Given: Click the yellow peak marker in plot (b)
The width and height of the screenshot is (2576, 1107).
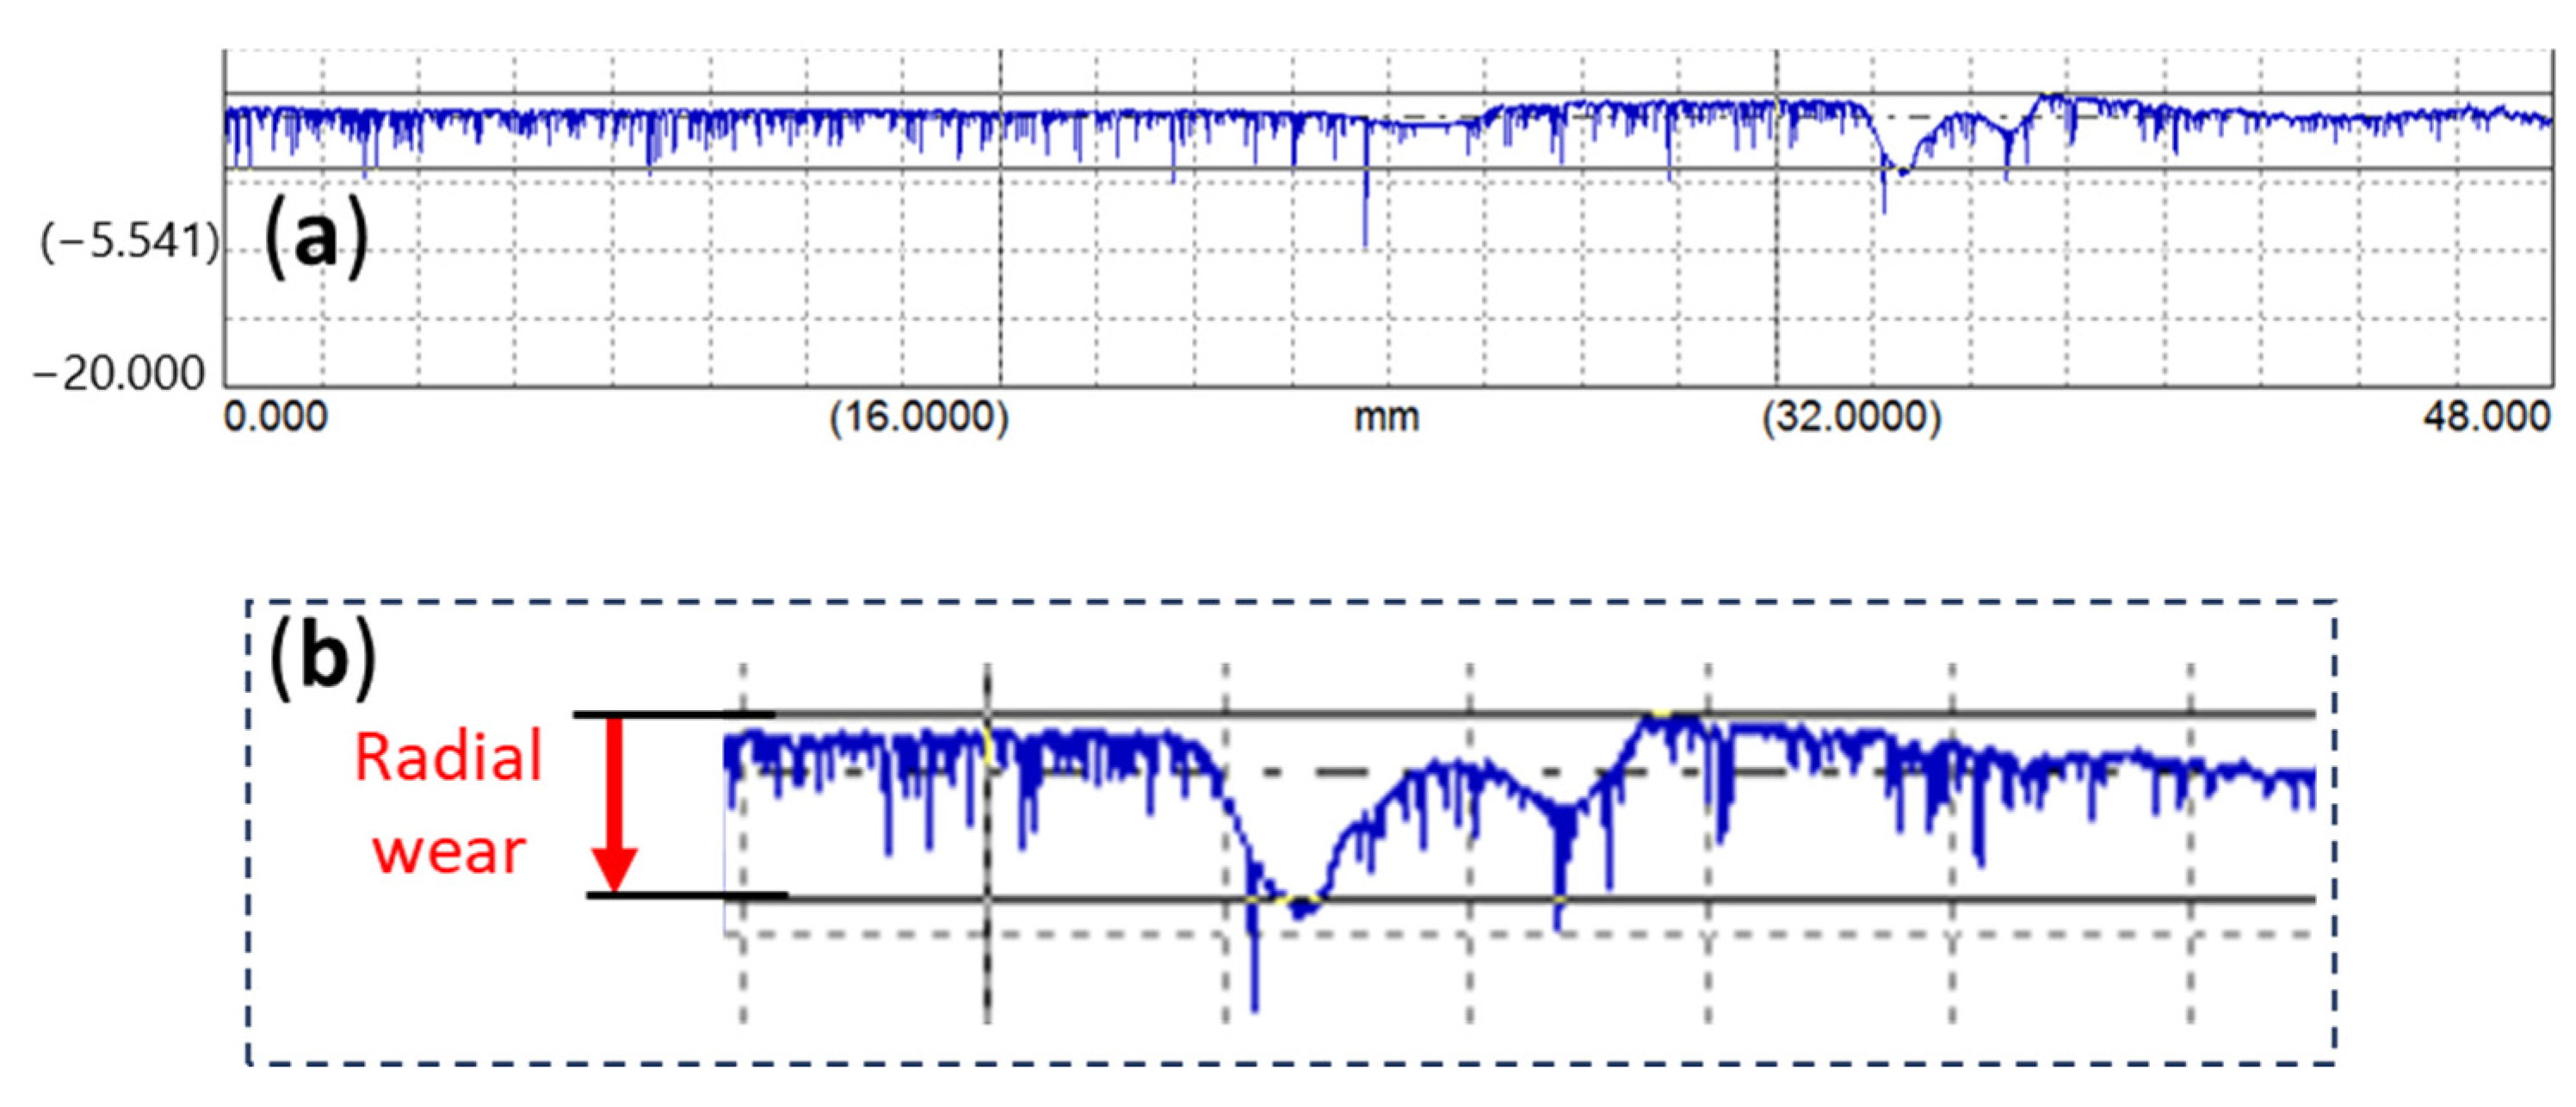Looking at the screenshot, I should (x=1662, y=714).
